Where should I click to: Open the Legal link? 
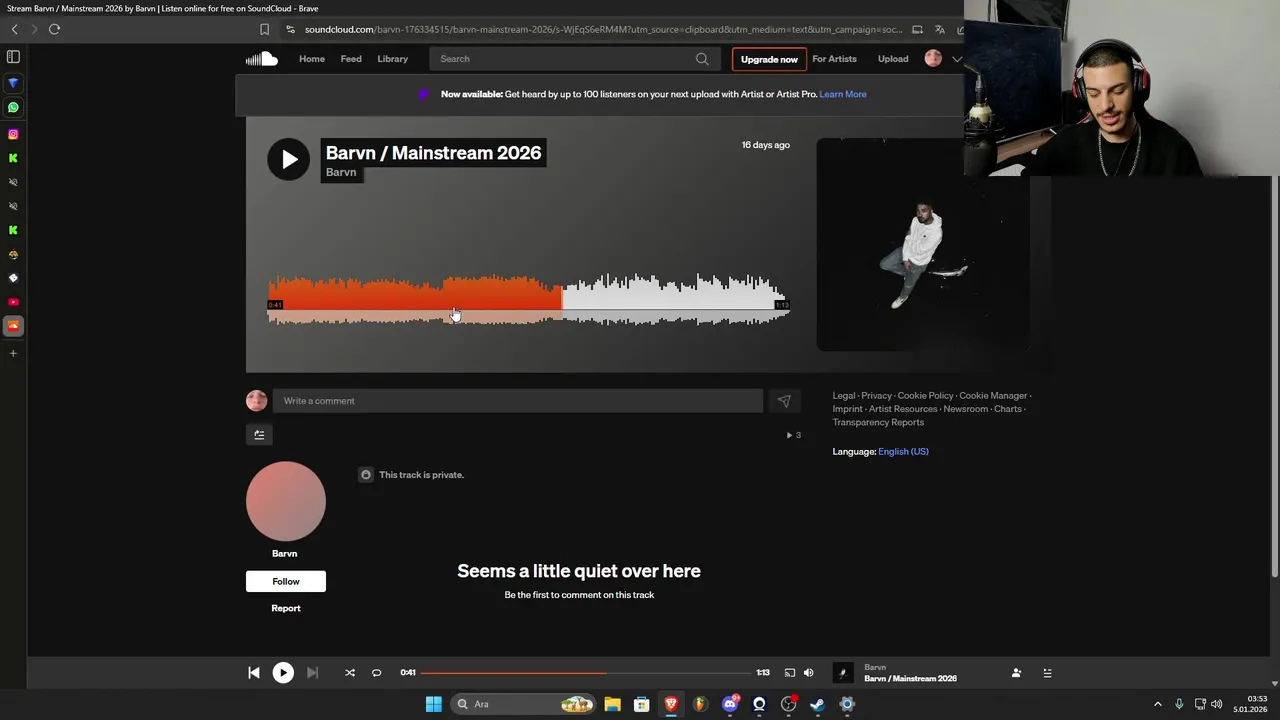click(844, 396)
